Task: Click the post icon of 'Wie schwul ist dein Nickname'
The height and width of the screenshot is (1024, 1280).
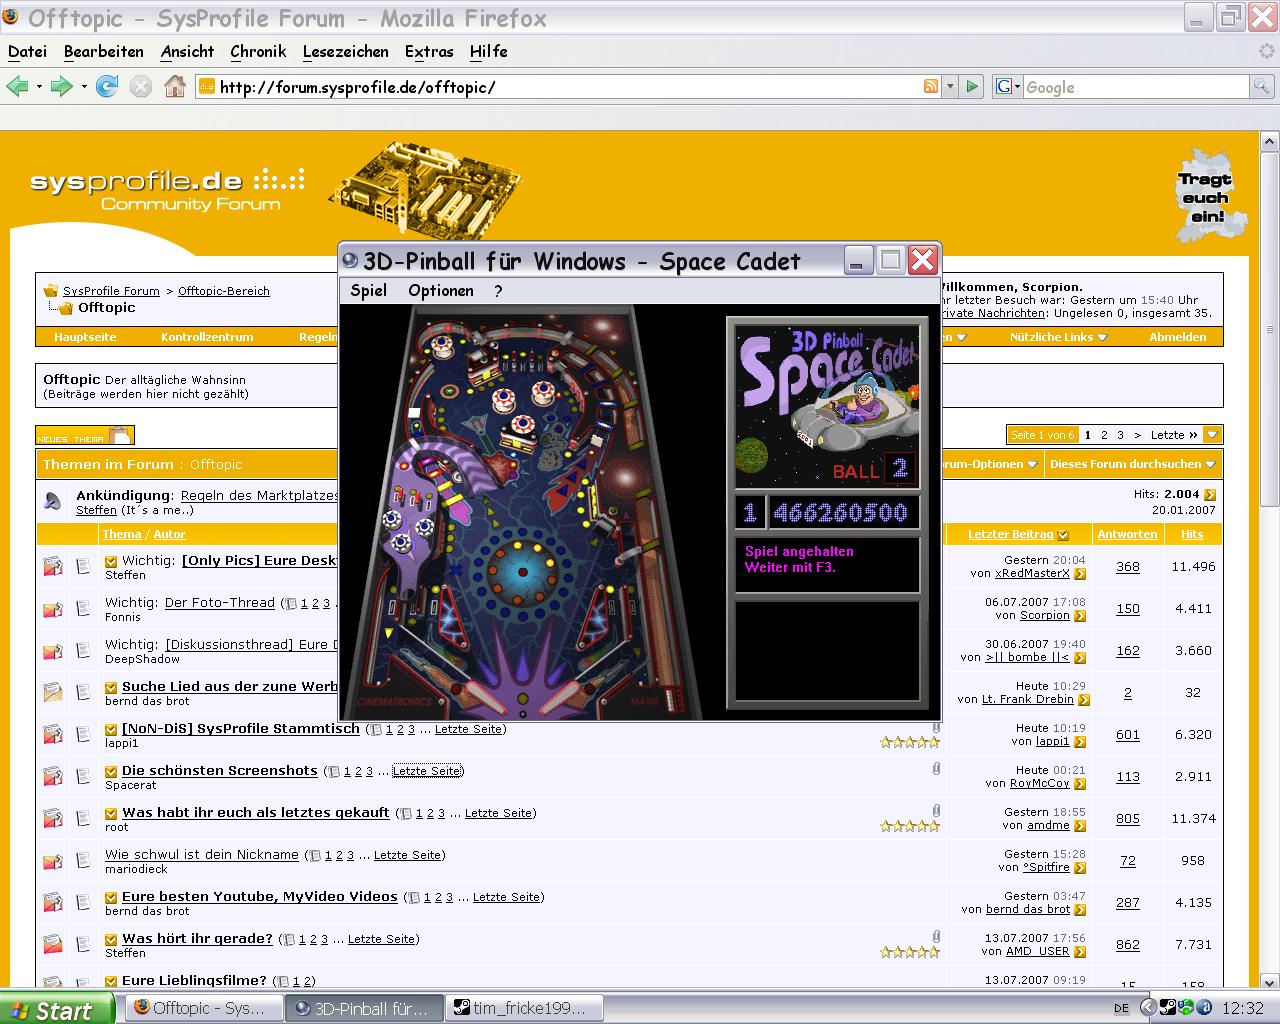Action: (x=83, y=860)
